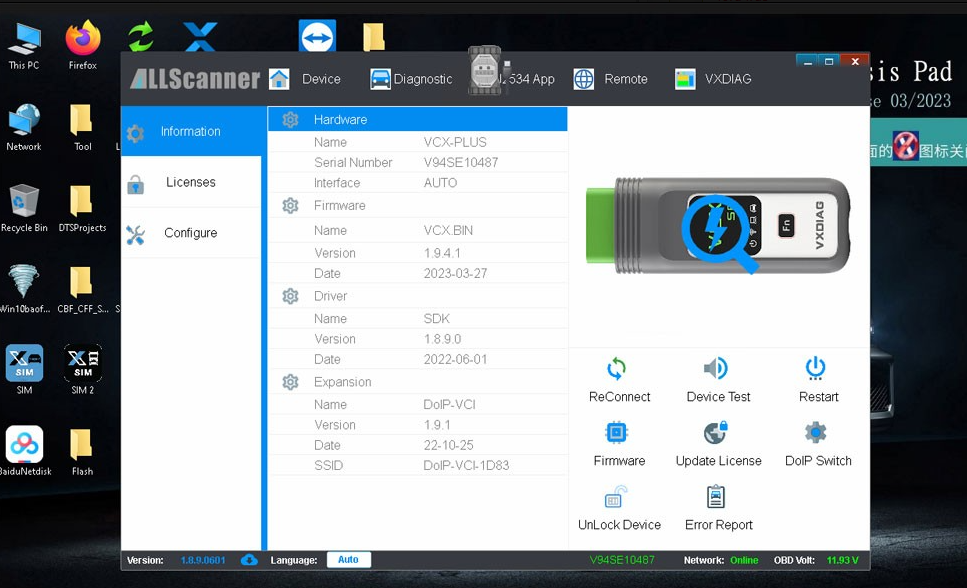Screen dimensions: 967x588
Task: Select expansion date 22-10-25
Action: [x=448, y=445]
